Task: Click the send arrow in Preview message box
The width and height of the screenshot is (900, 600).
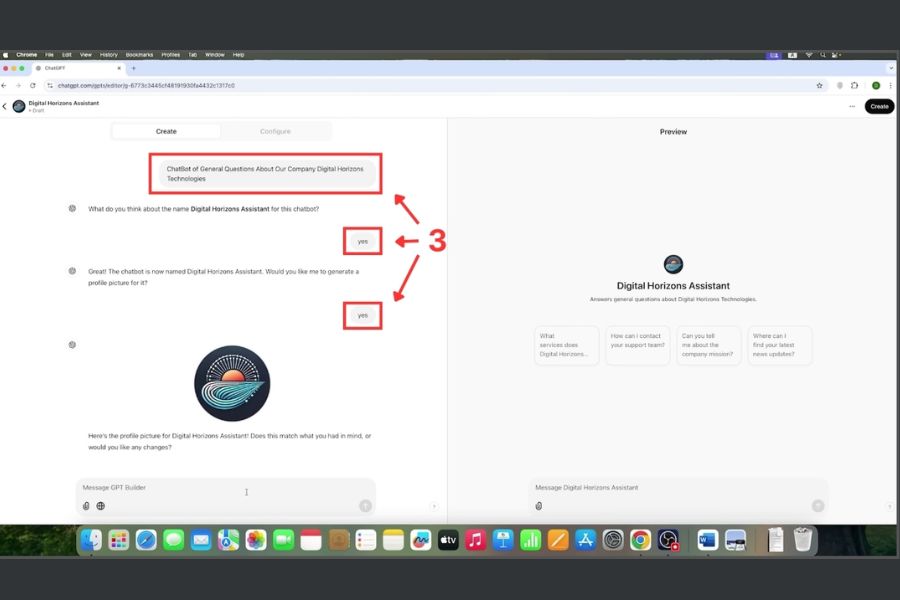Action: [x=818, y=506]
